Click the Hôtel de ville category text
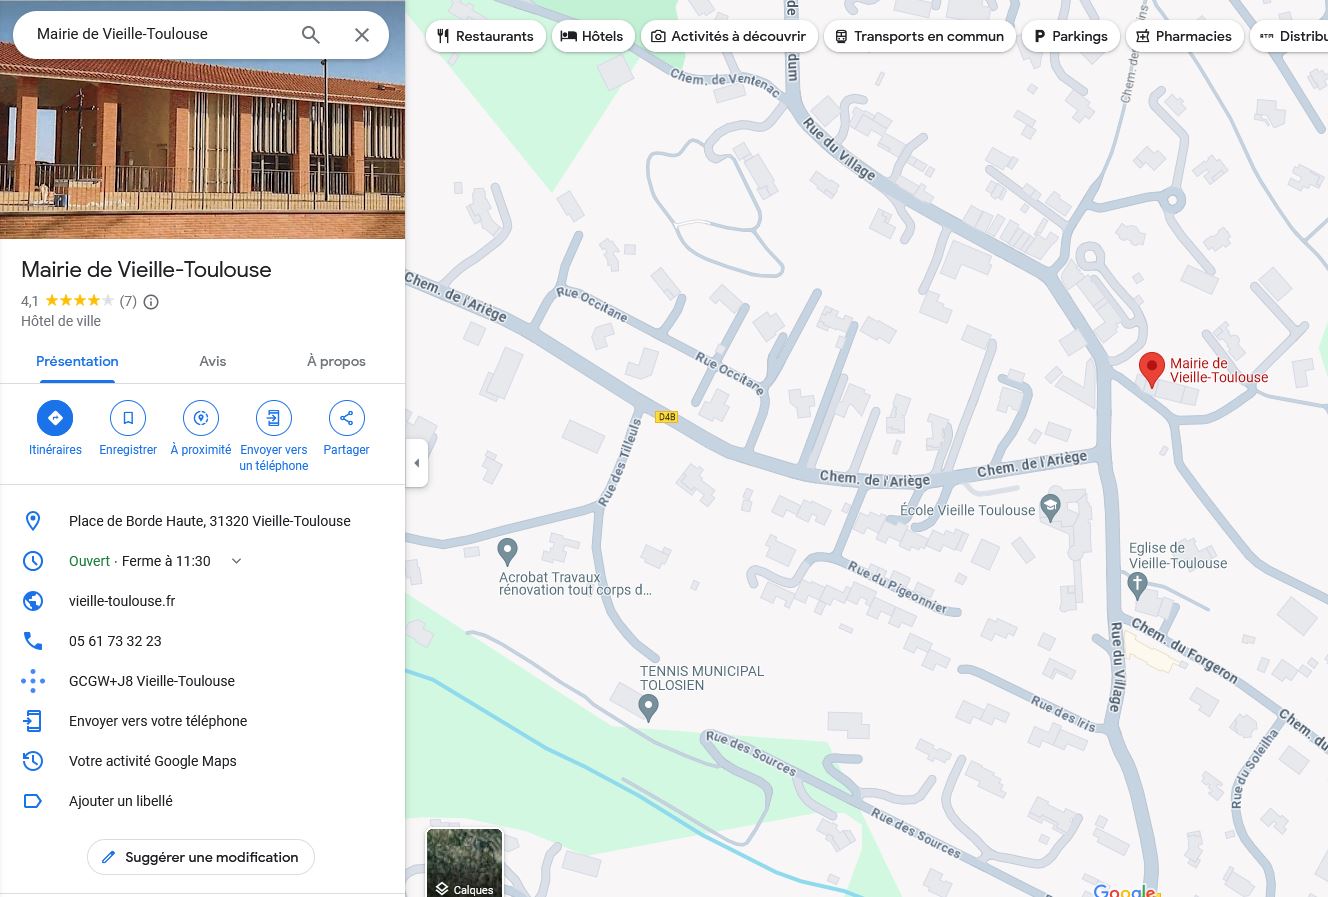The height and width of the screenshot is (897, 1328). [61, 321]
